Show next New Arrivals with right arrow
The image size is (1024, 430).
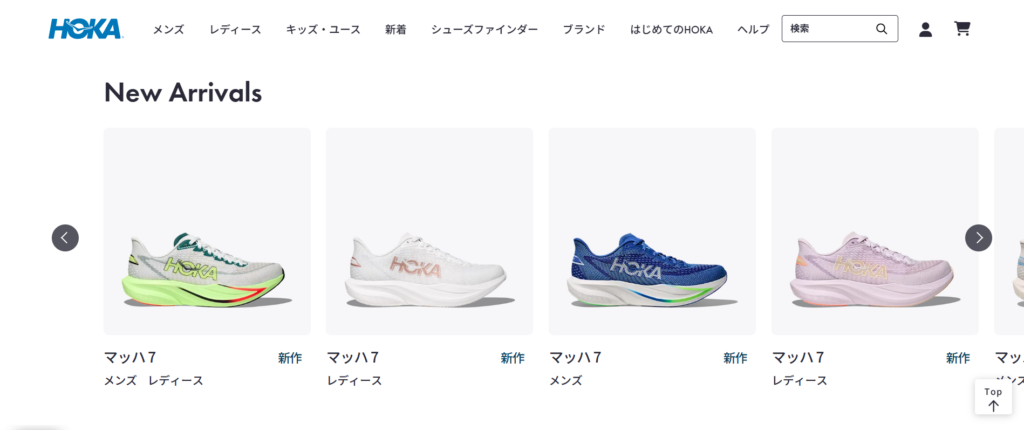tap(978, 238)
